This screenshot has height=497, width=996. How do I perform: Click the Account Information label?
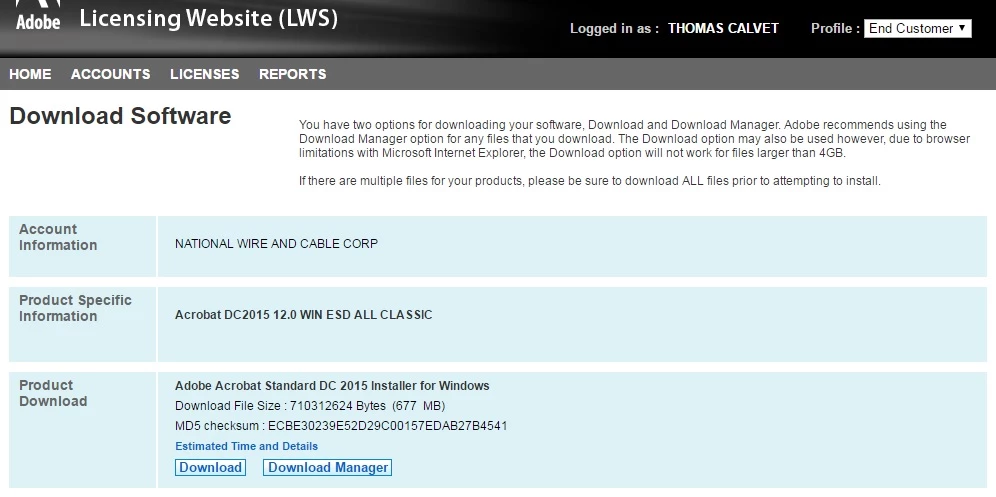(x=58, y=237)
